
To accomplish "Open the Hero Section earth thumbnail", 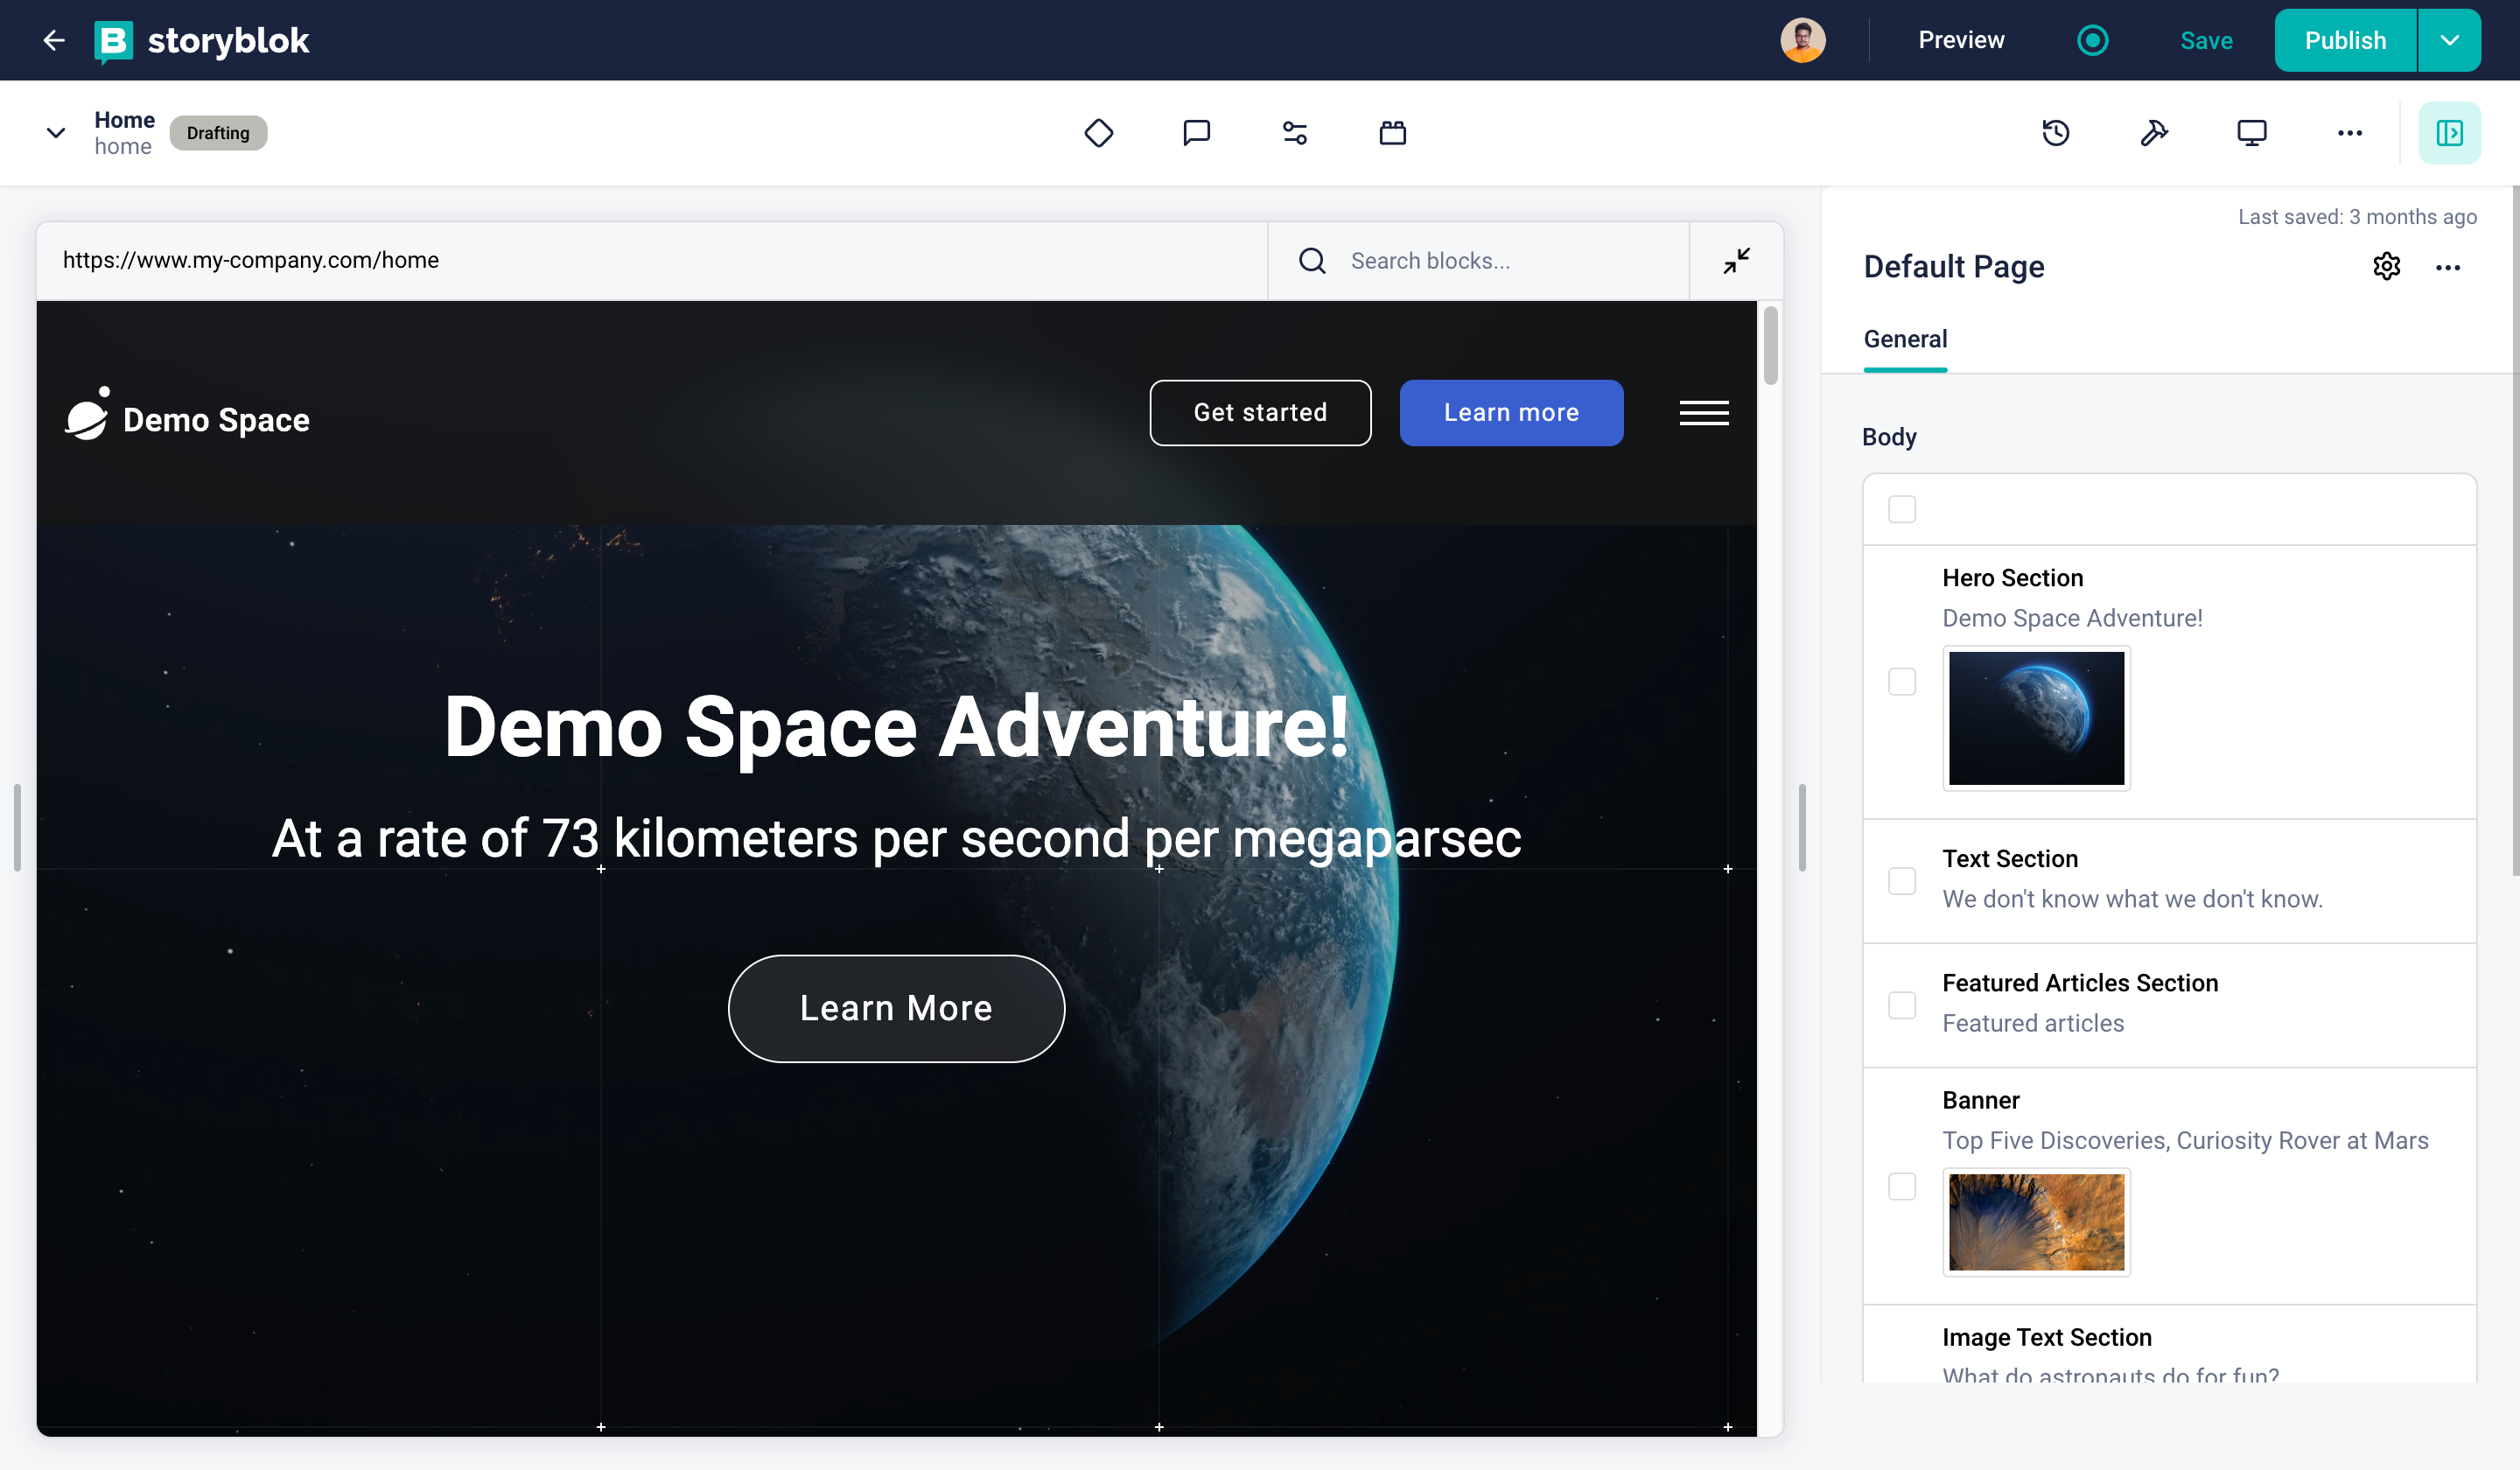I will pos(2036,718).
